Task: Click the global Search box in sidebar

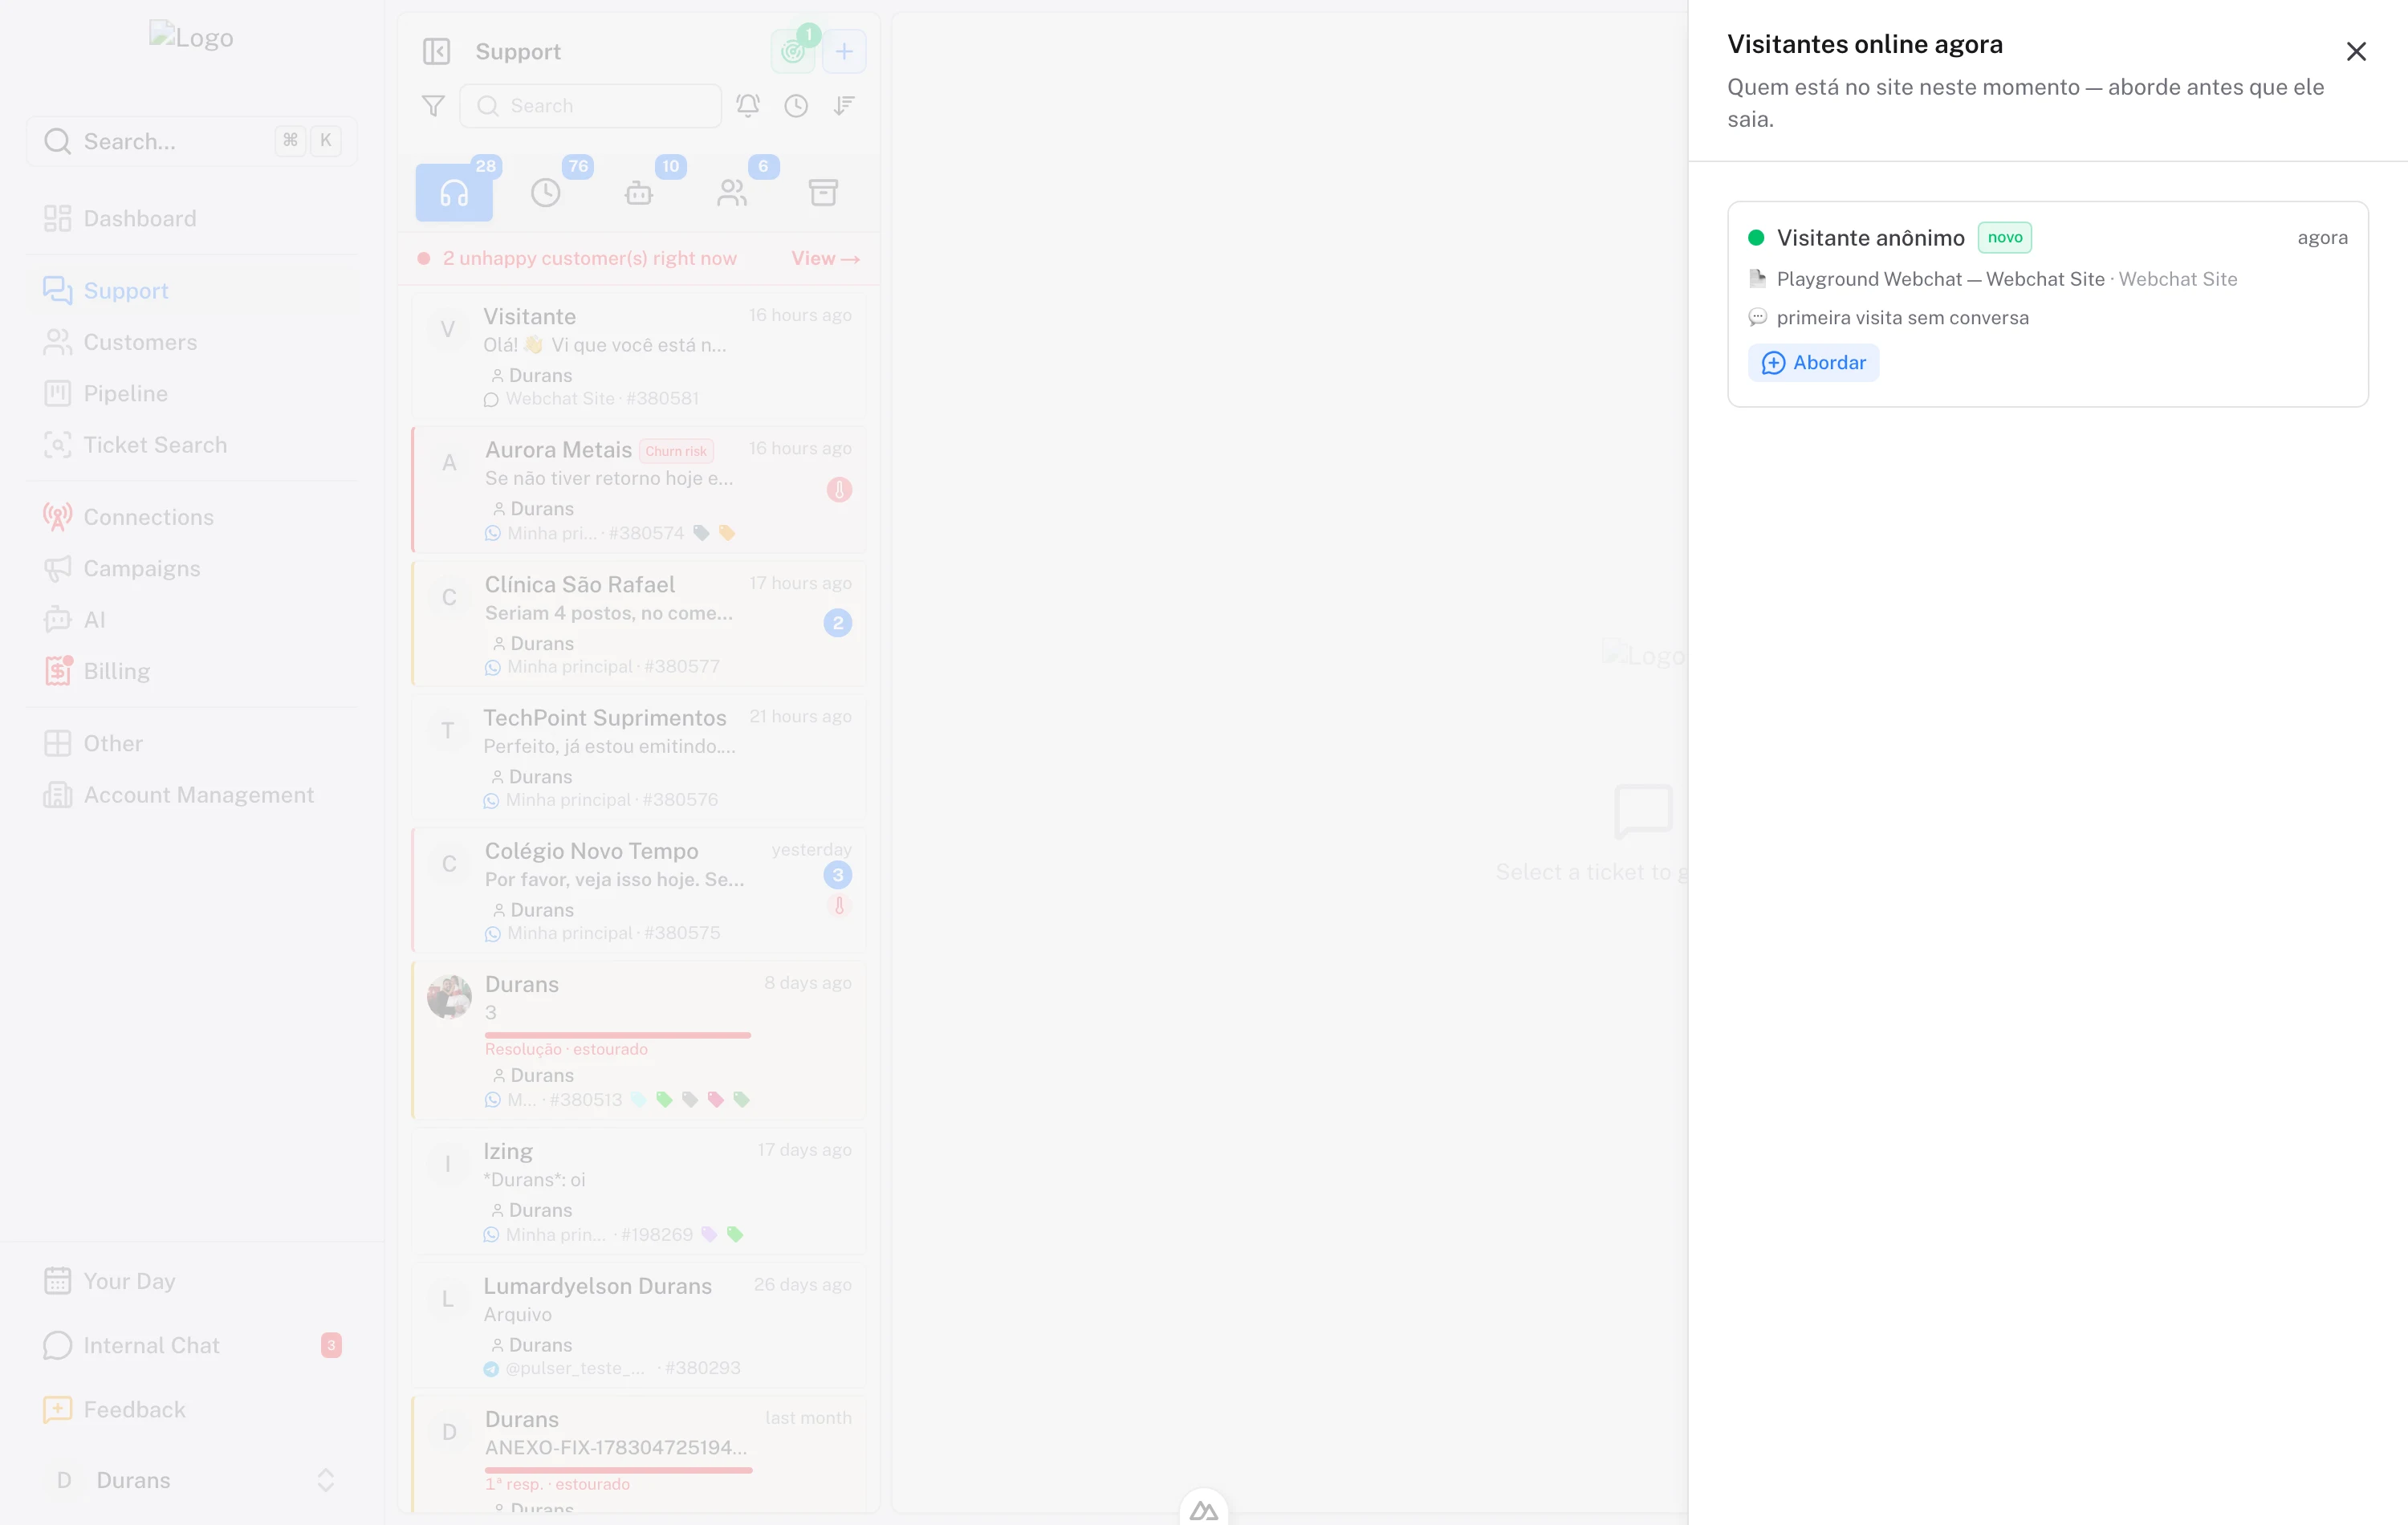Action: point(192,141)
